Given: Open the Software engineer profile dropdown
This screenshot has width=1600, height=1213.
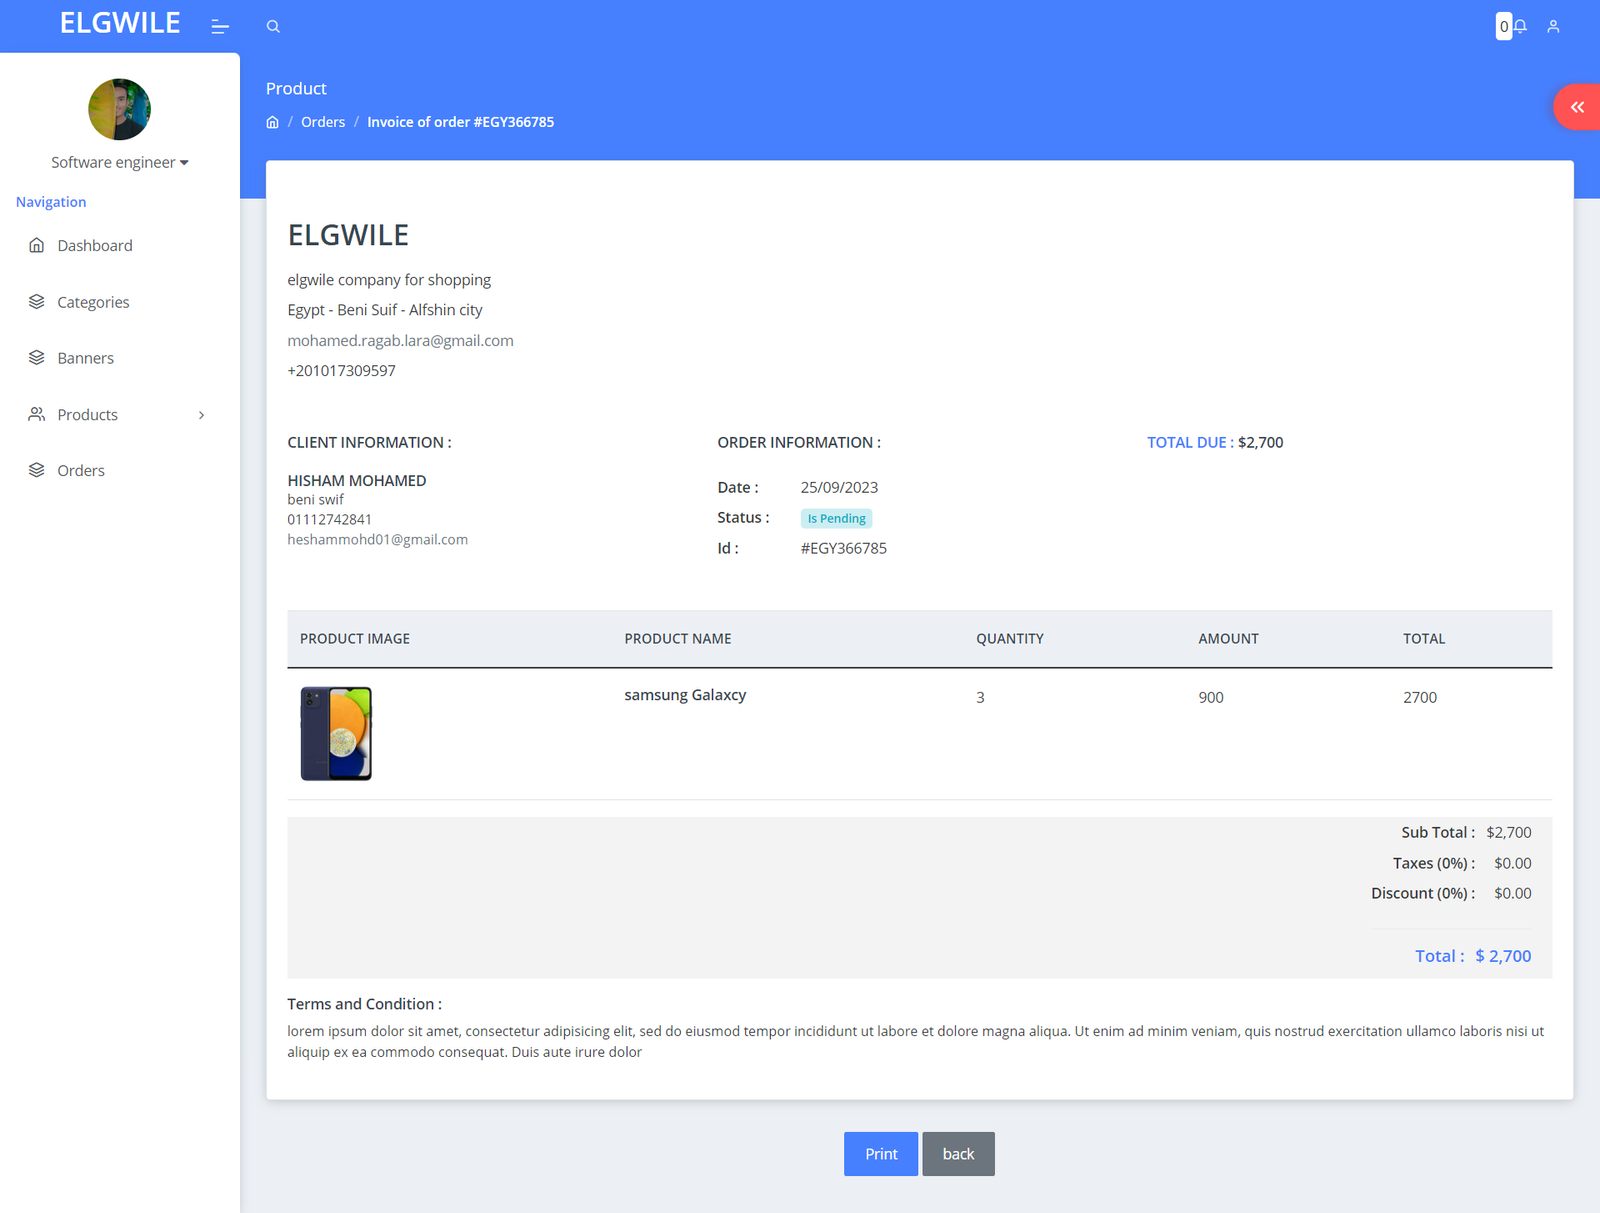Looking at the screenshot, I should coord(120,162).
